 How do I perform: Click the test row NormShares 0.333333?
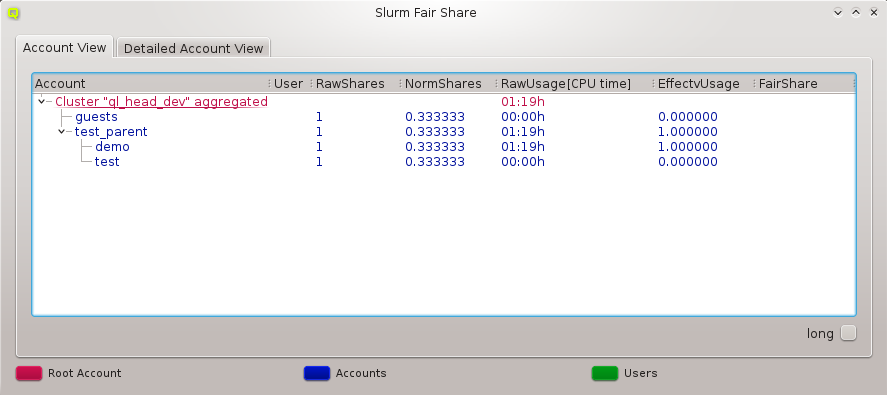(434, 162)
